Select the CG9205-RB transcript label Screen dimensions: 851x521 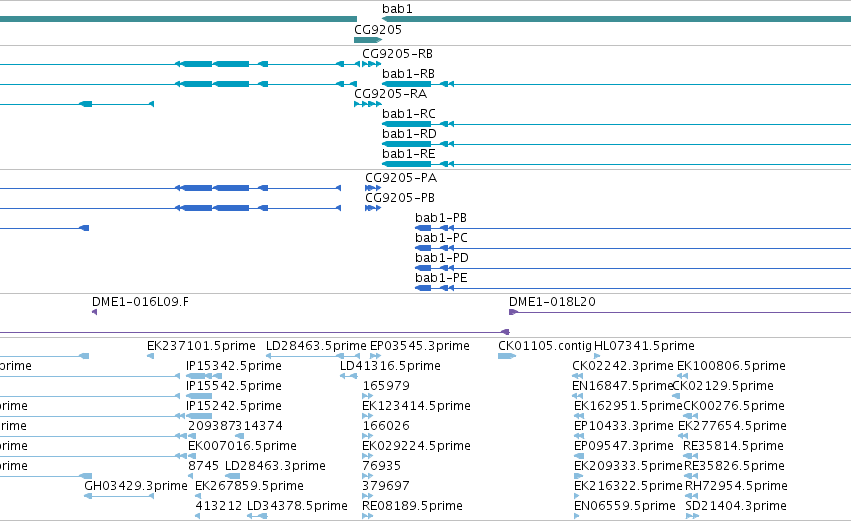pyautogui.click(x=397, y=54)
